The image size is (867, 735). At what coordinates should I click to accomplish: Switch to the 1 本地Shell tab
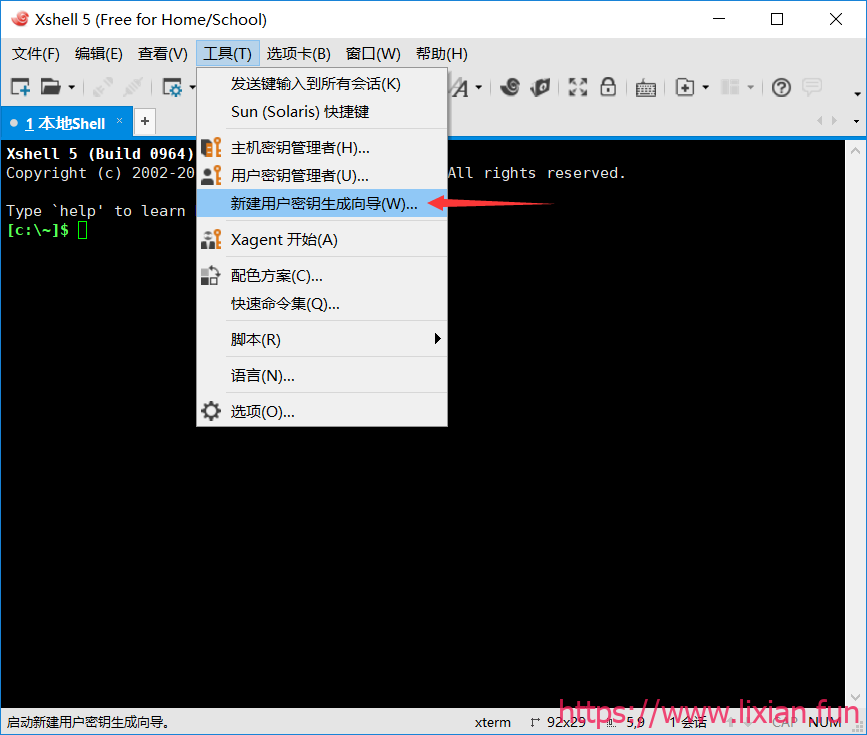pos(65,123)
